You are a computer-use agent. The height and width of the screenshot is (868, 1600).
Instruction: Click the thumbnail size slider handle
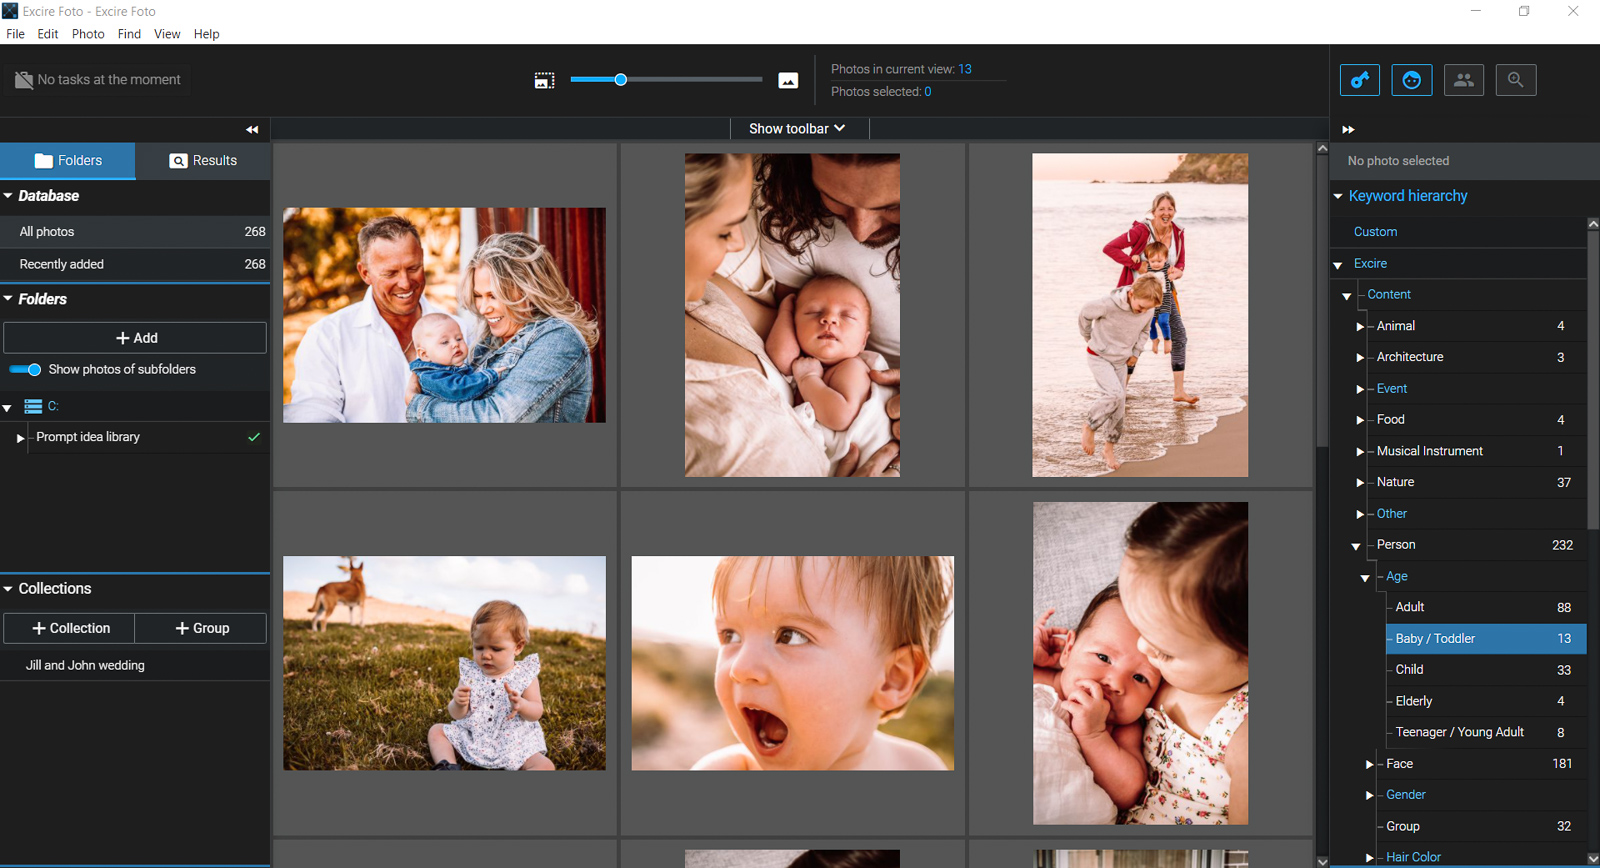coord(620,80)
